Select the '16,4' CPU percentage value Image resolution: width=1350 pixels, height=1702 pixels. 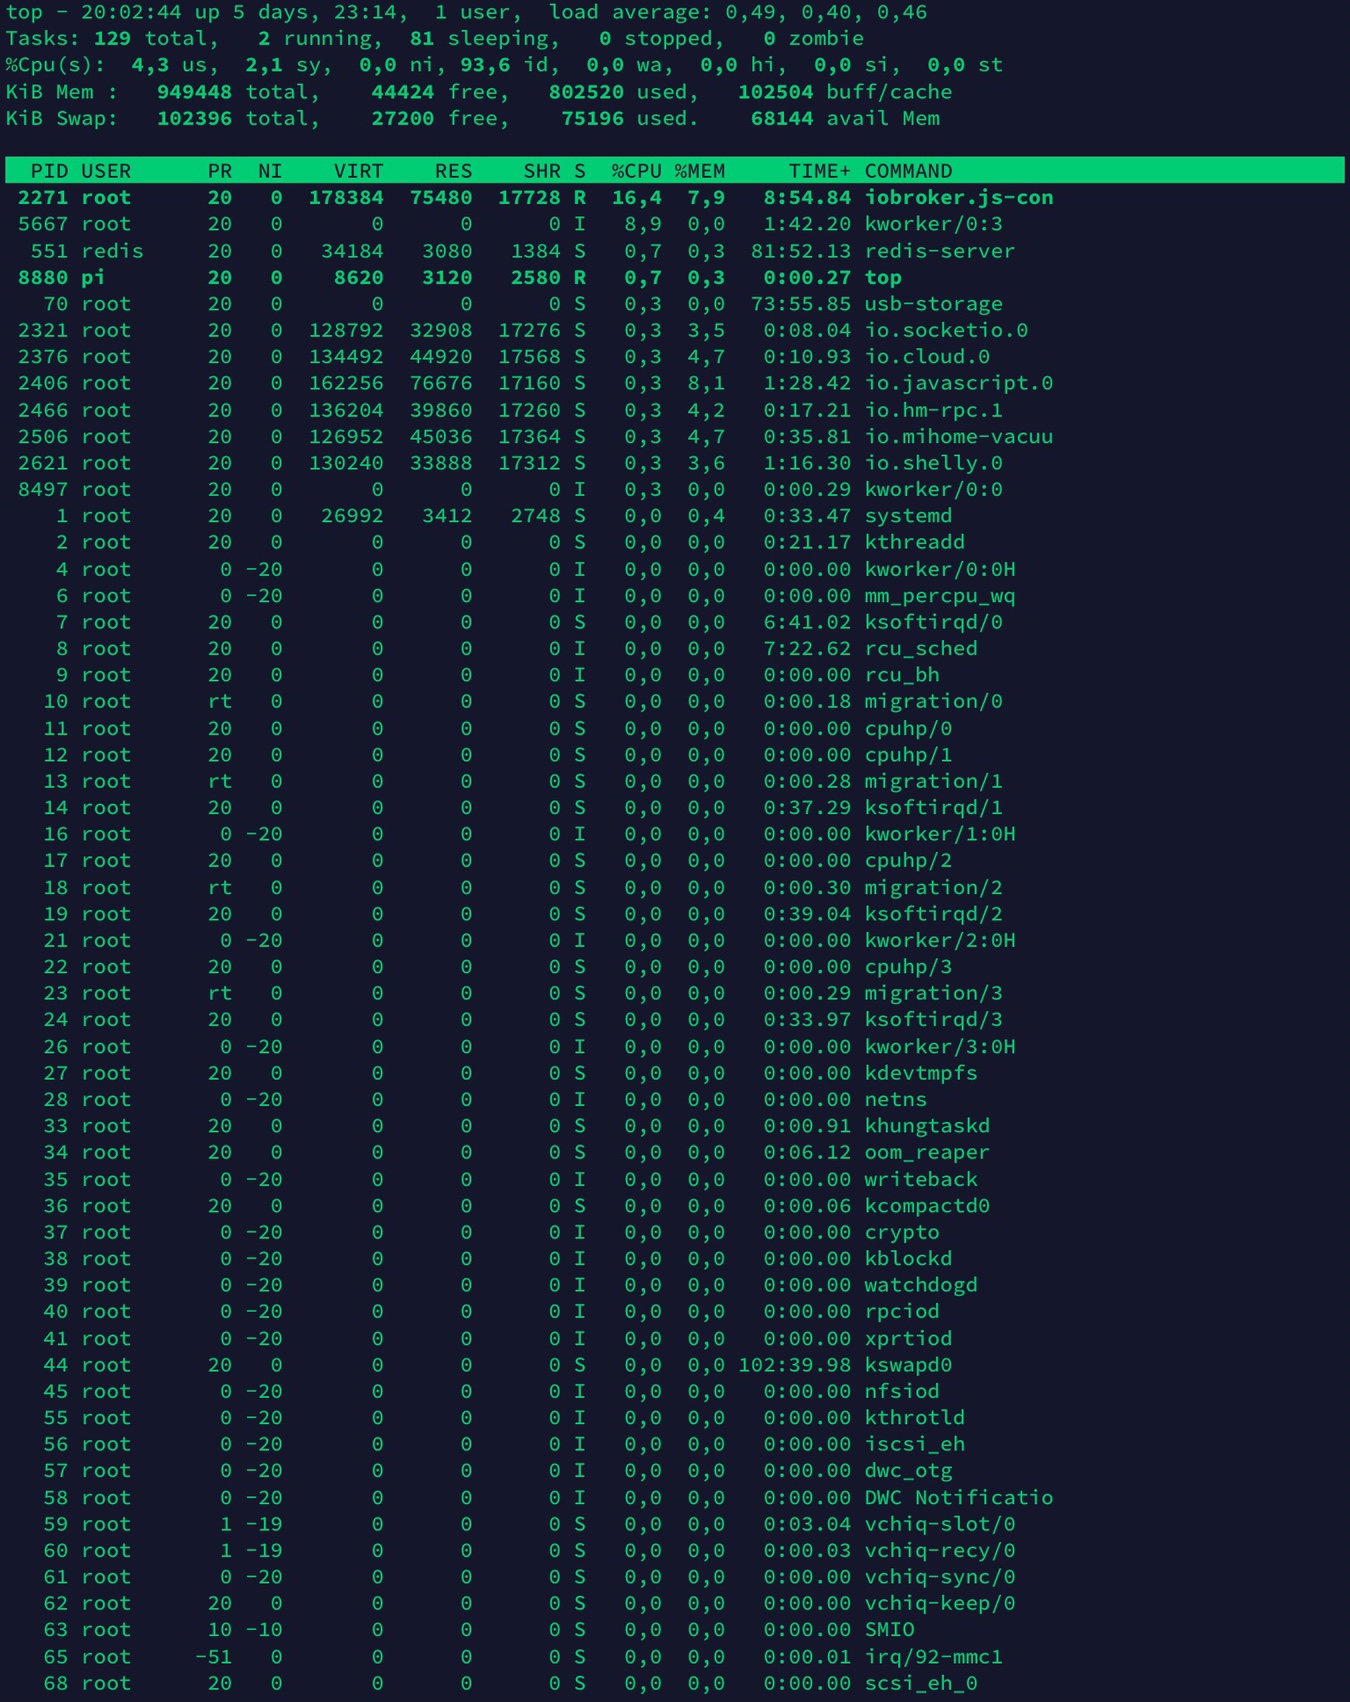click(637, 197)
